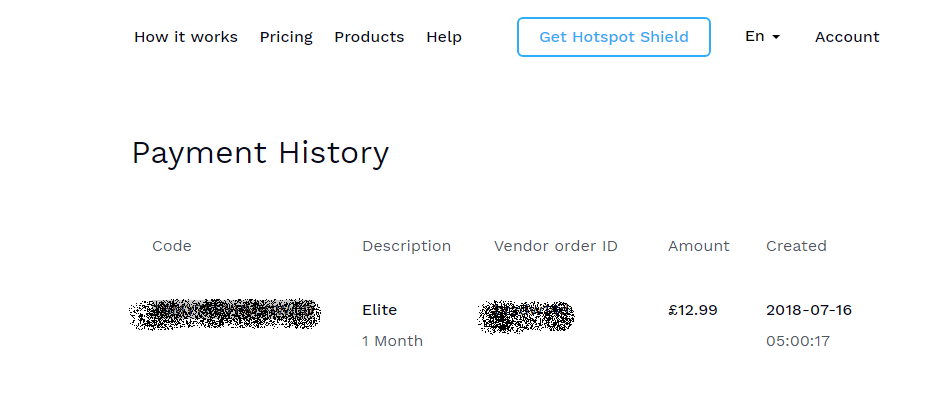Click the 2018-07-16 created date
944x395 pixels.
tap(809, 310)
